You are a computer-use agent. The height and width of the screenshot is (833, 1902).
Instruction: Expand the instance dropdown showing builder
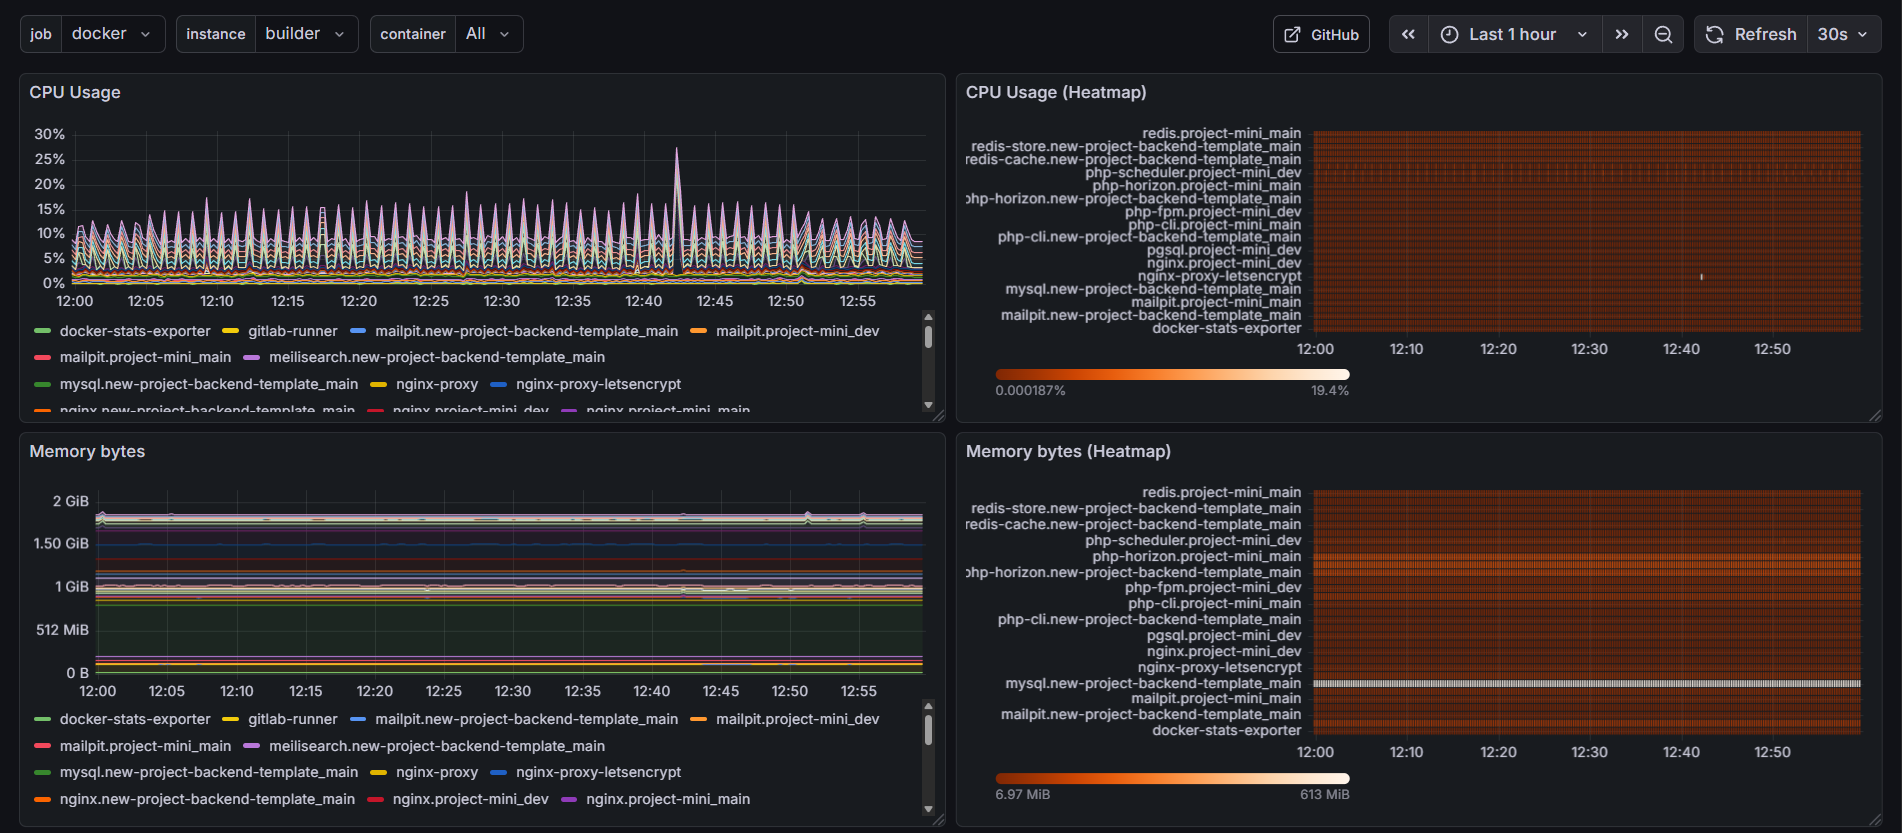click(305, 34)
